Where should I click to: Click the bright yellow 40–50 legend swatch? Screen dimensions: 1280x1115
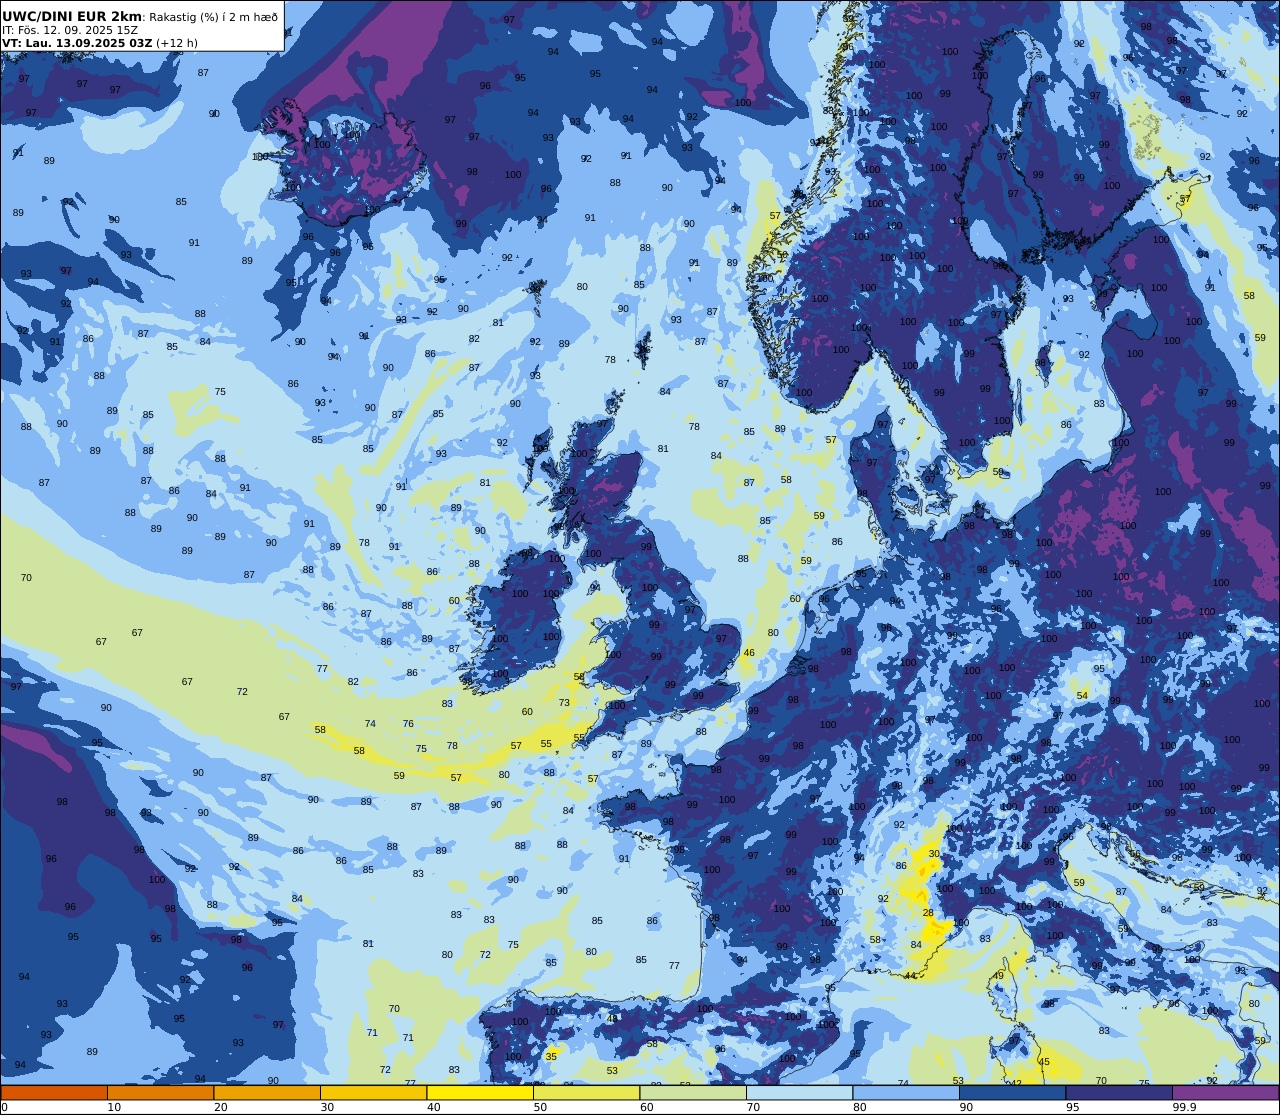click(x=480, y=1092)
